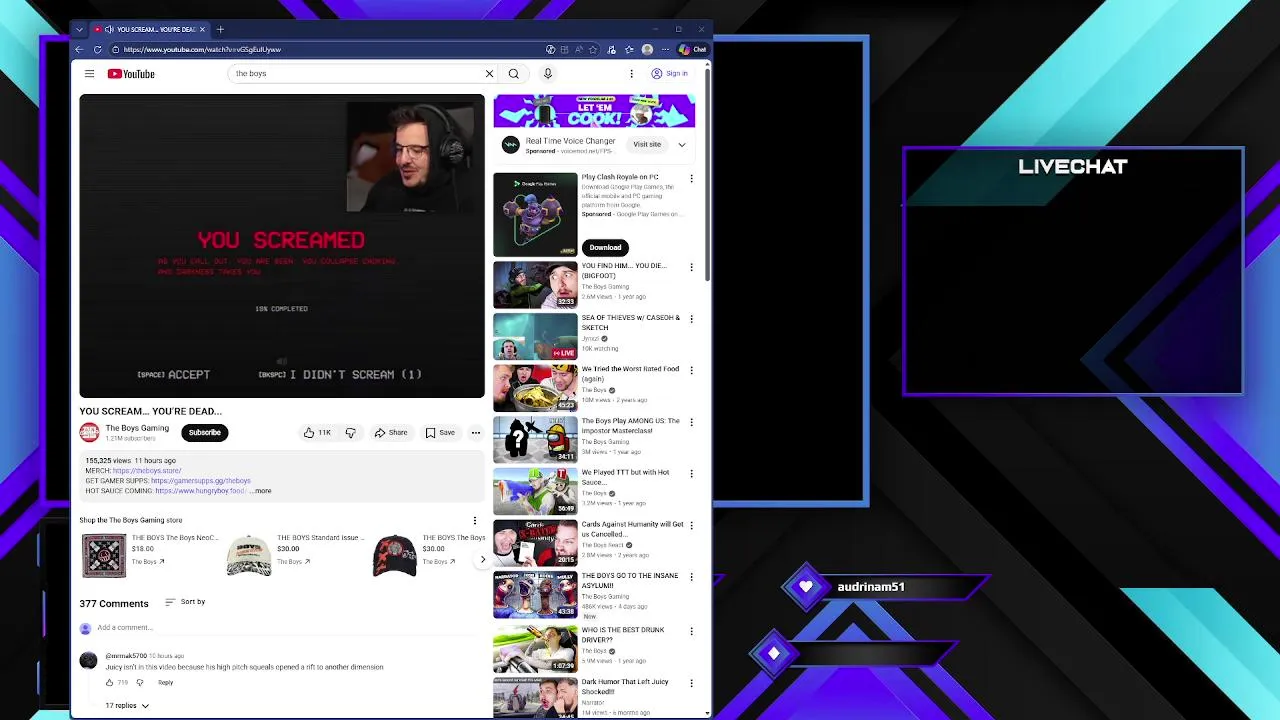Open the Copilot Chat button
This screenshot has height=720, width=1280.
click(692, 49)
